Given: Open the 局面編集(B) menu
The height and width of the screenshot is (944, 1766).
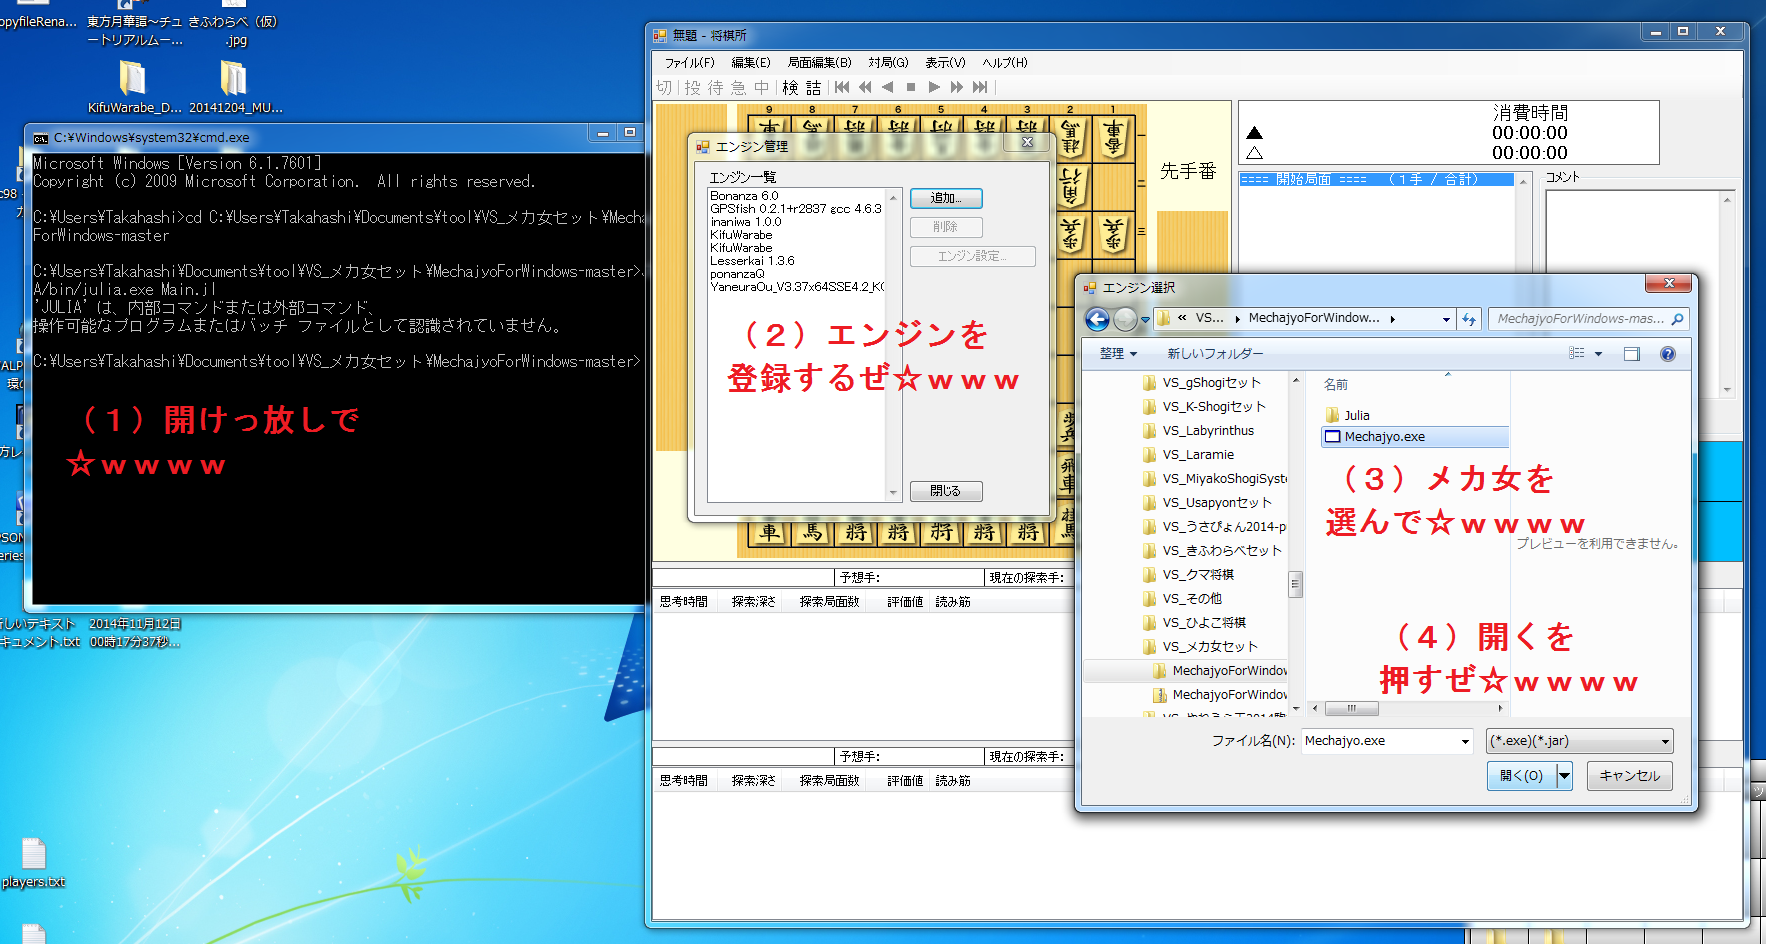Looking at the screenshot, I should click(820, 63).
